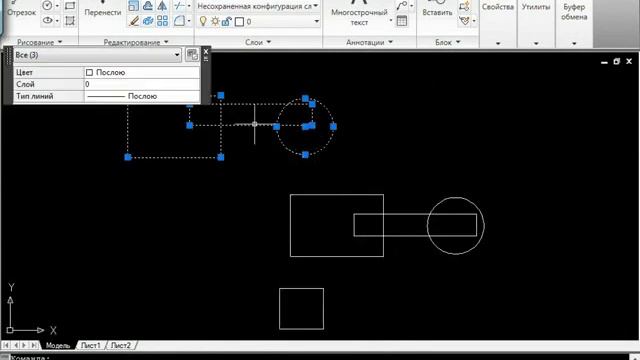Click the Explode tool icon
The image size is (640, 360).
(148, 21)
